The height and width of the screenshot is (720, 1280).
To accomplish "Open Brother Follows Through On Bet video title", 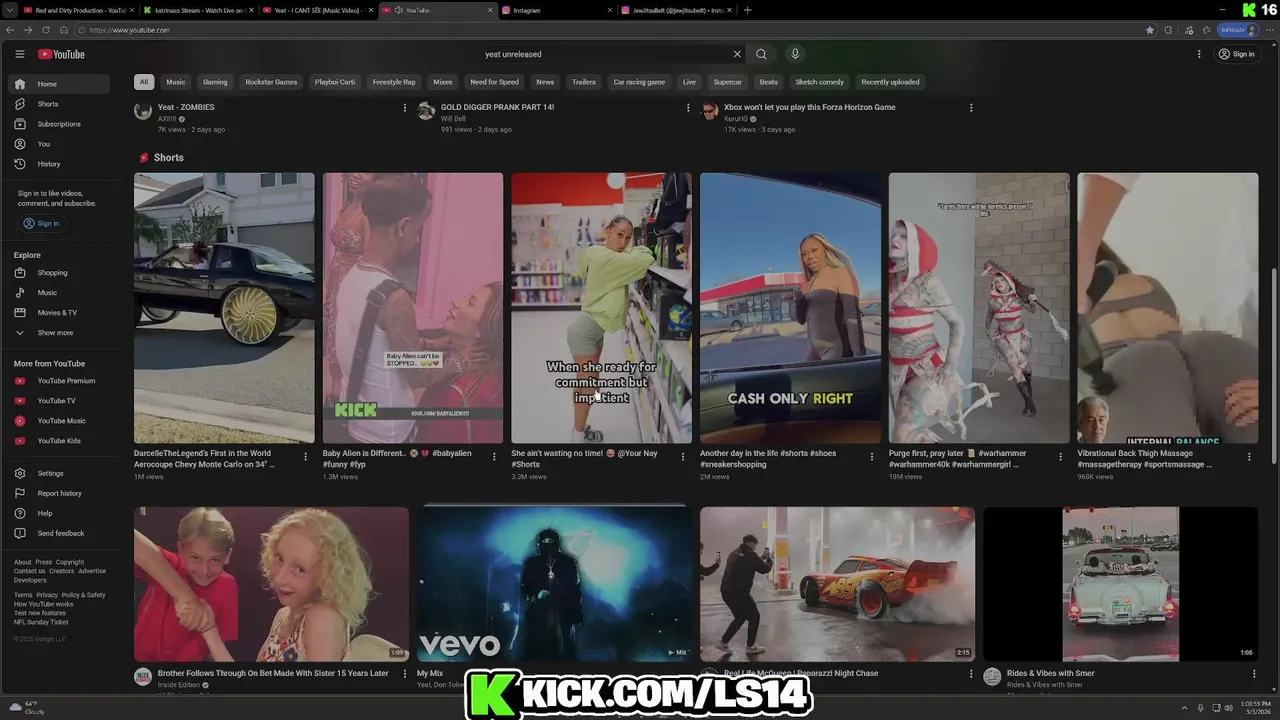I will (273, 673).
